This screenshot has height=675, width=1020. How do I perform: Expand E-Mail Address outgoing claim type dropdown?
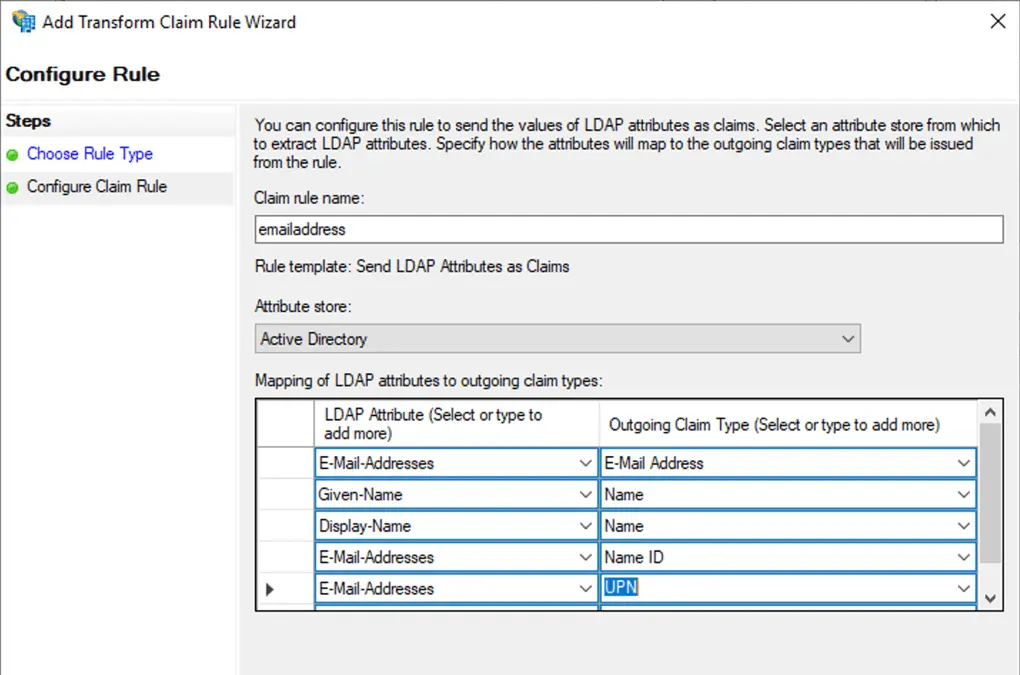coord(963,463)
